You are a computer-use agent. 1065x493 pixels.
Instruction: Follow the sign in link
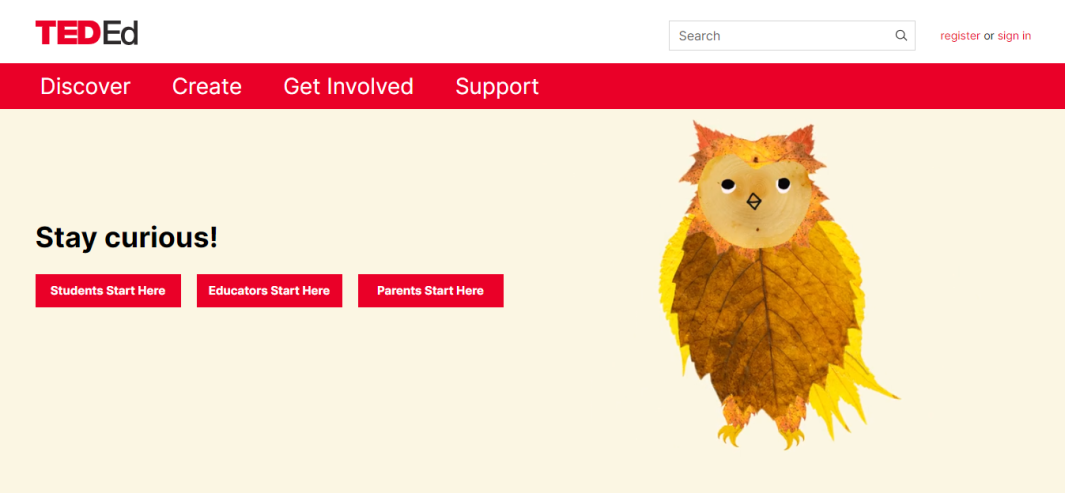click(1014, 36)
